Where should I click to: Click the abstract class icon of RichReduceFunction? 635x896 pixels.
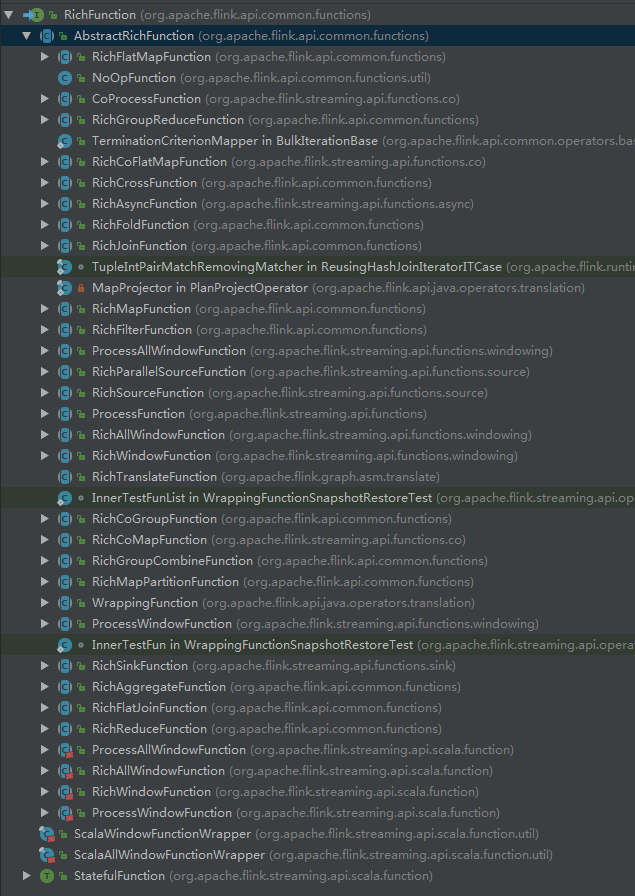pos(65,729)
